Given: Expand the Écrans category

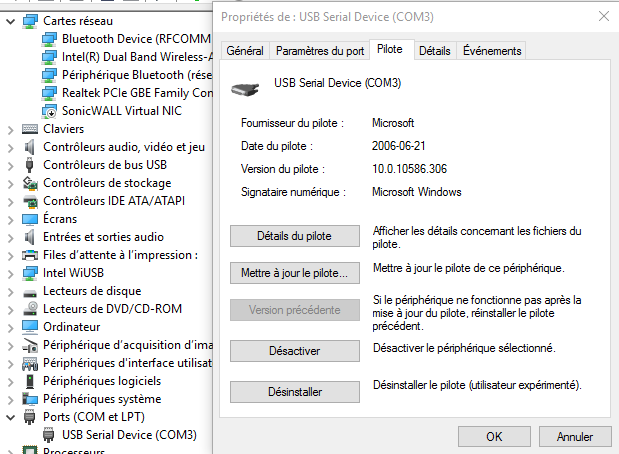Looking at the screenshot, I should [x=11, y=219].
